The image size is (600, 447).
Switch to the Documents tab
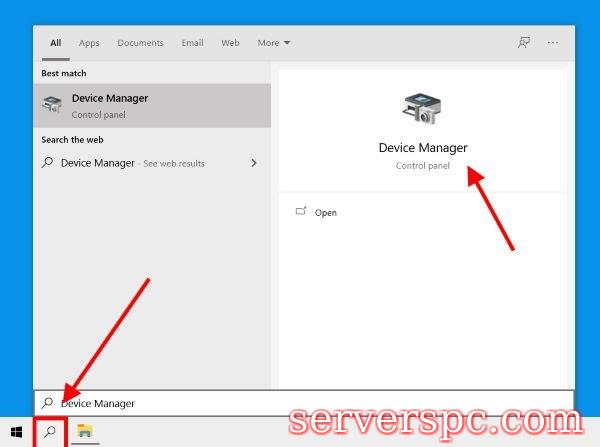point(140,43)
